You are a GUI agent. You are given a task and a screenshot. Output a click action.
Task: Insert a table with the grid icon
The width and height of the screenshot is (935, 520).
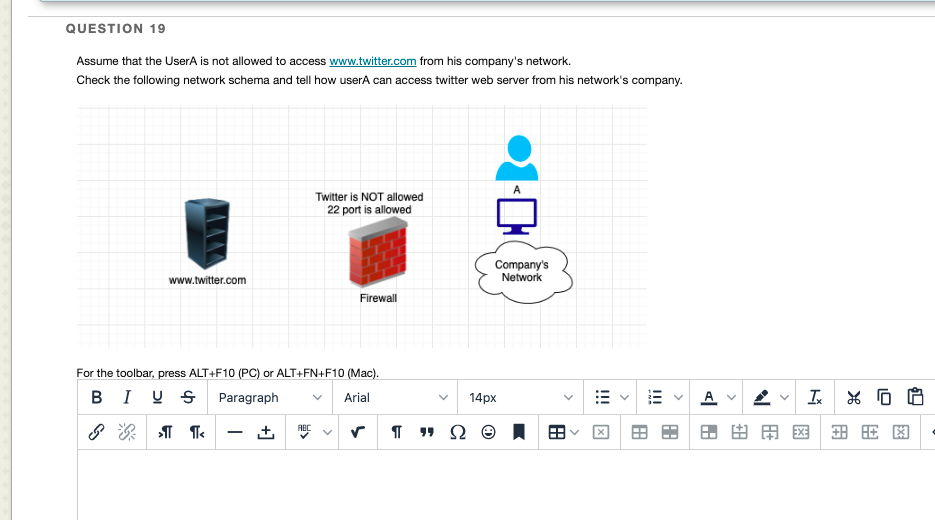click(556, 432)
